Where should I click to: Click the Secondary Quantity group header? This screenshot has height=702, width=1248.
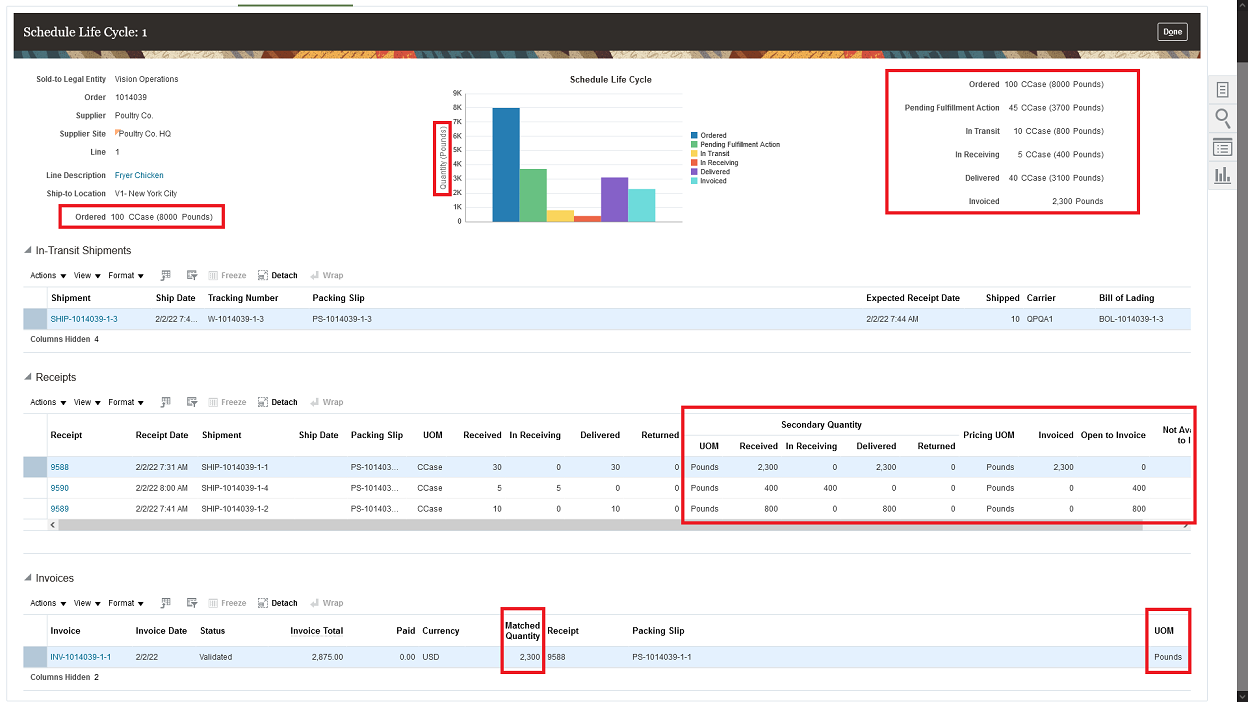(821, 425)
